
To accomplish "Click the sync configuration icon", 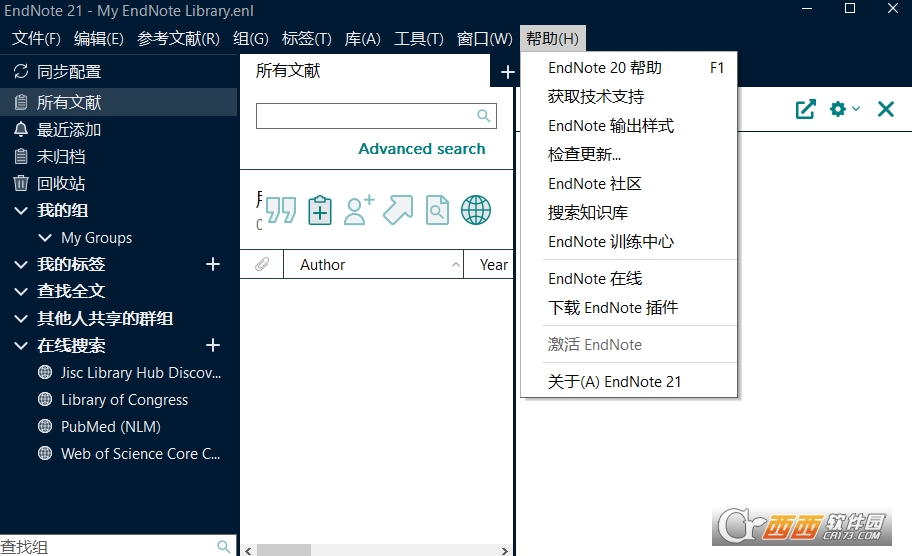I will [21, 72].
